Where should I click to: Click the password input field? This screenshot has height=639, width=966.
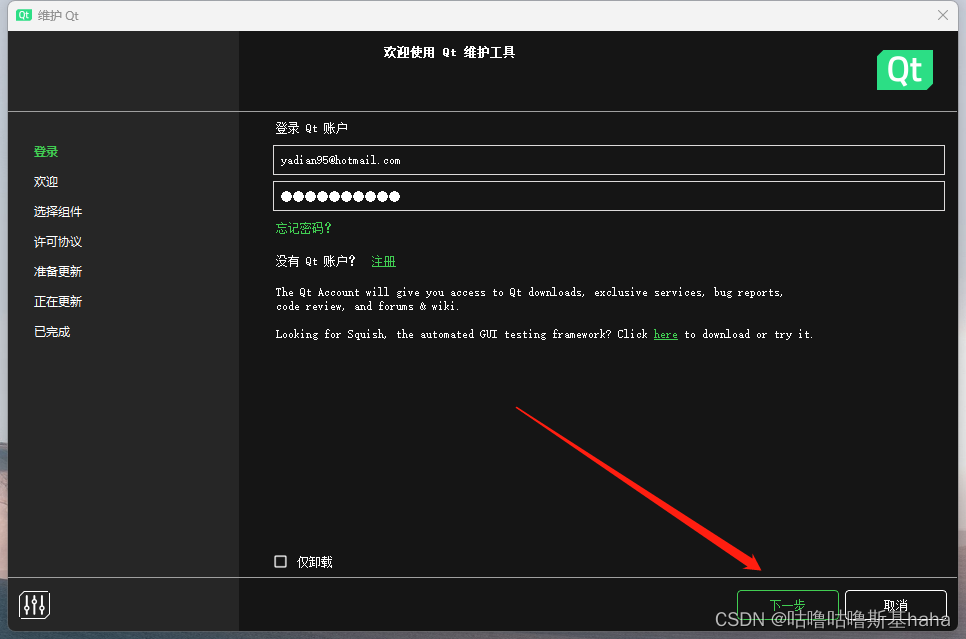click(608, 196)
